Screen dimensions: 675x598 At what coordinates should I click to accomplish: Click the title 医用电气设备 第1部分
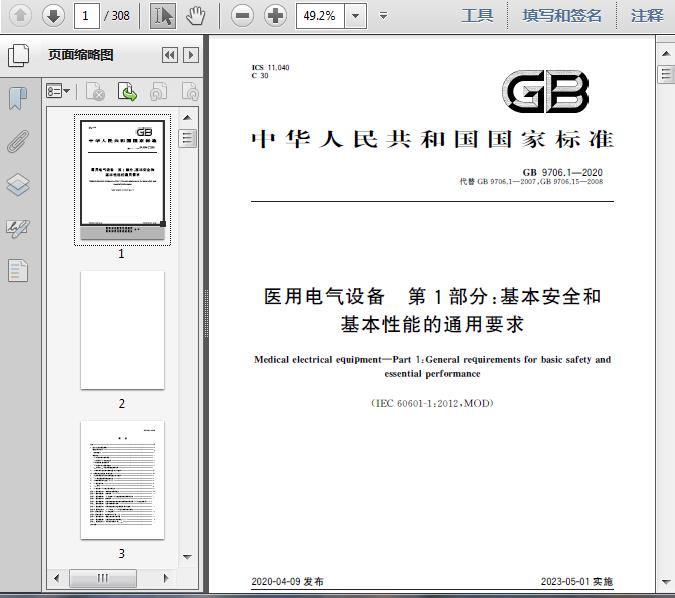click(432, 296)
